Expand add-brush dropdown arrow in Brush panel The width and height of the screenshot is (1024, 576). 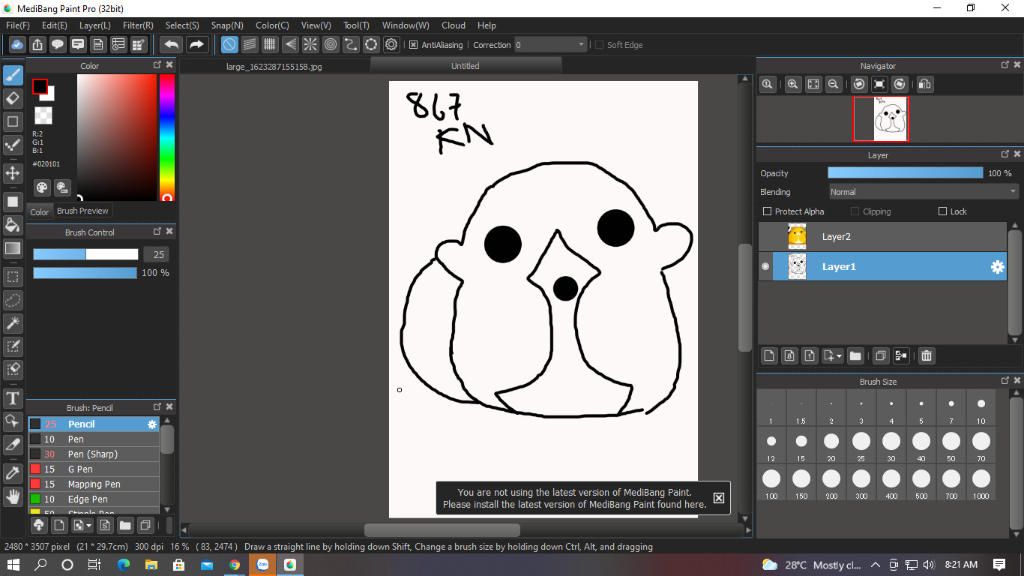click(x=89, y=526)
